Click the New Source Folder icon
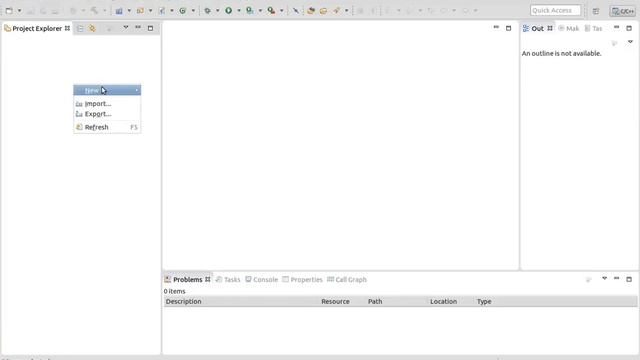 point(140,11)
